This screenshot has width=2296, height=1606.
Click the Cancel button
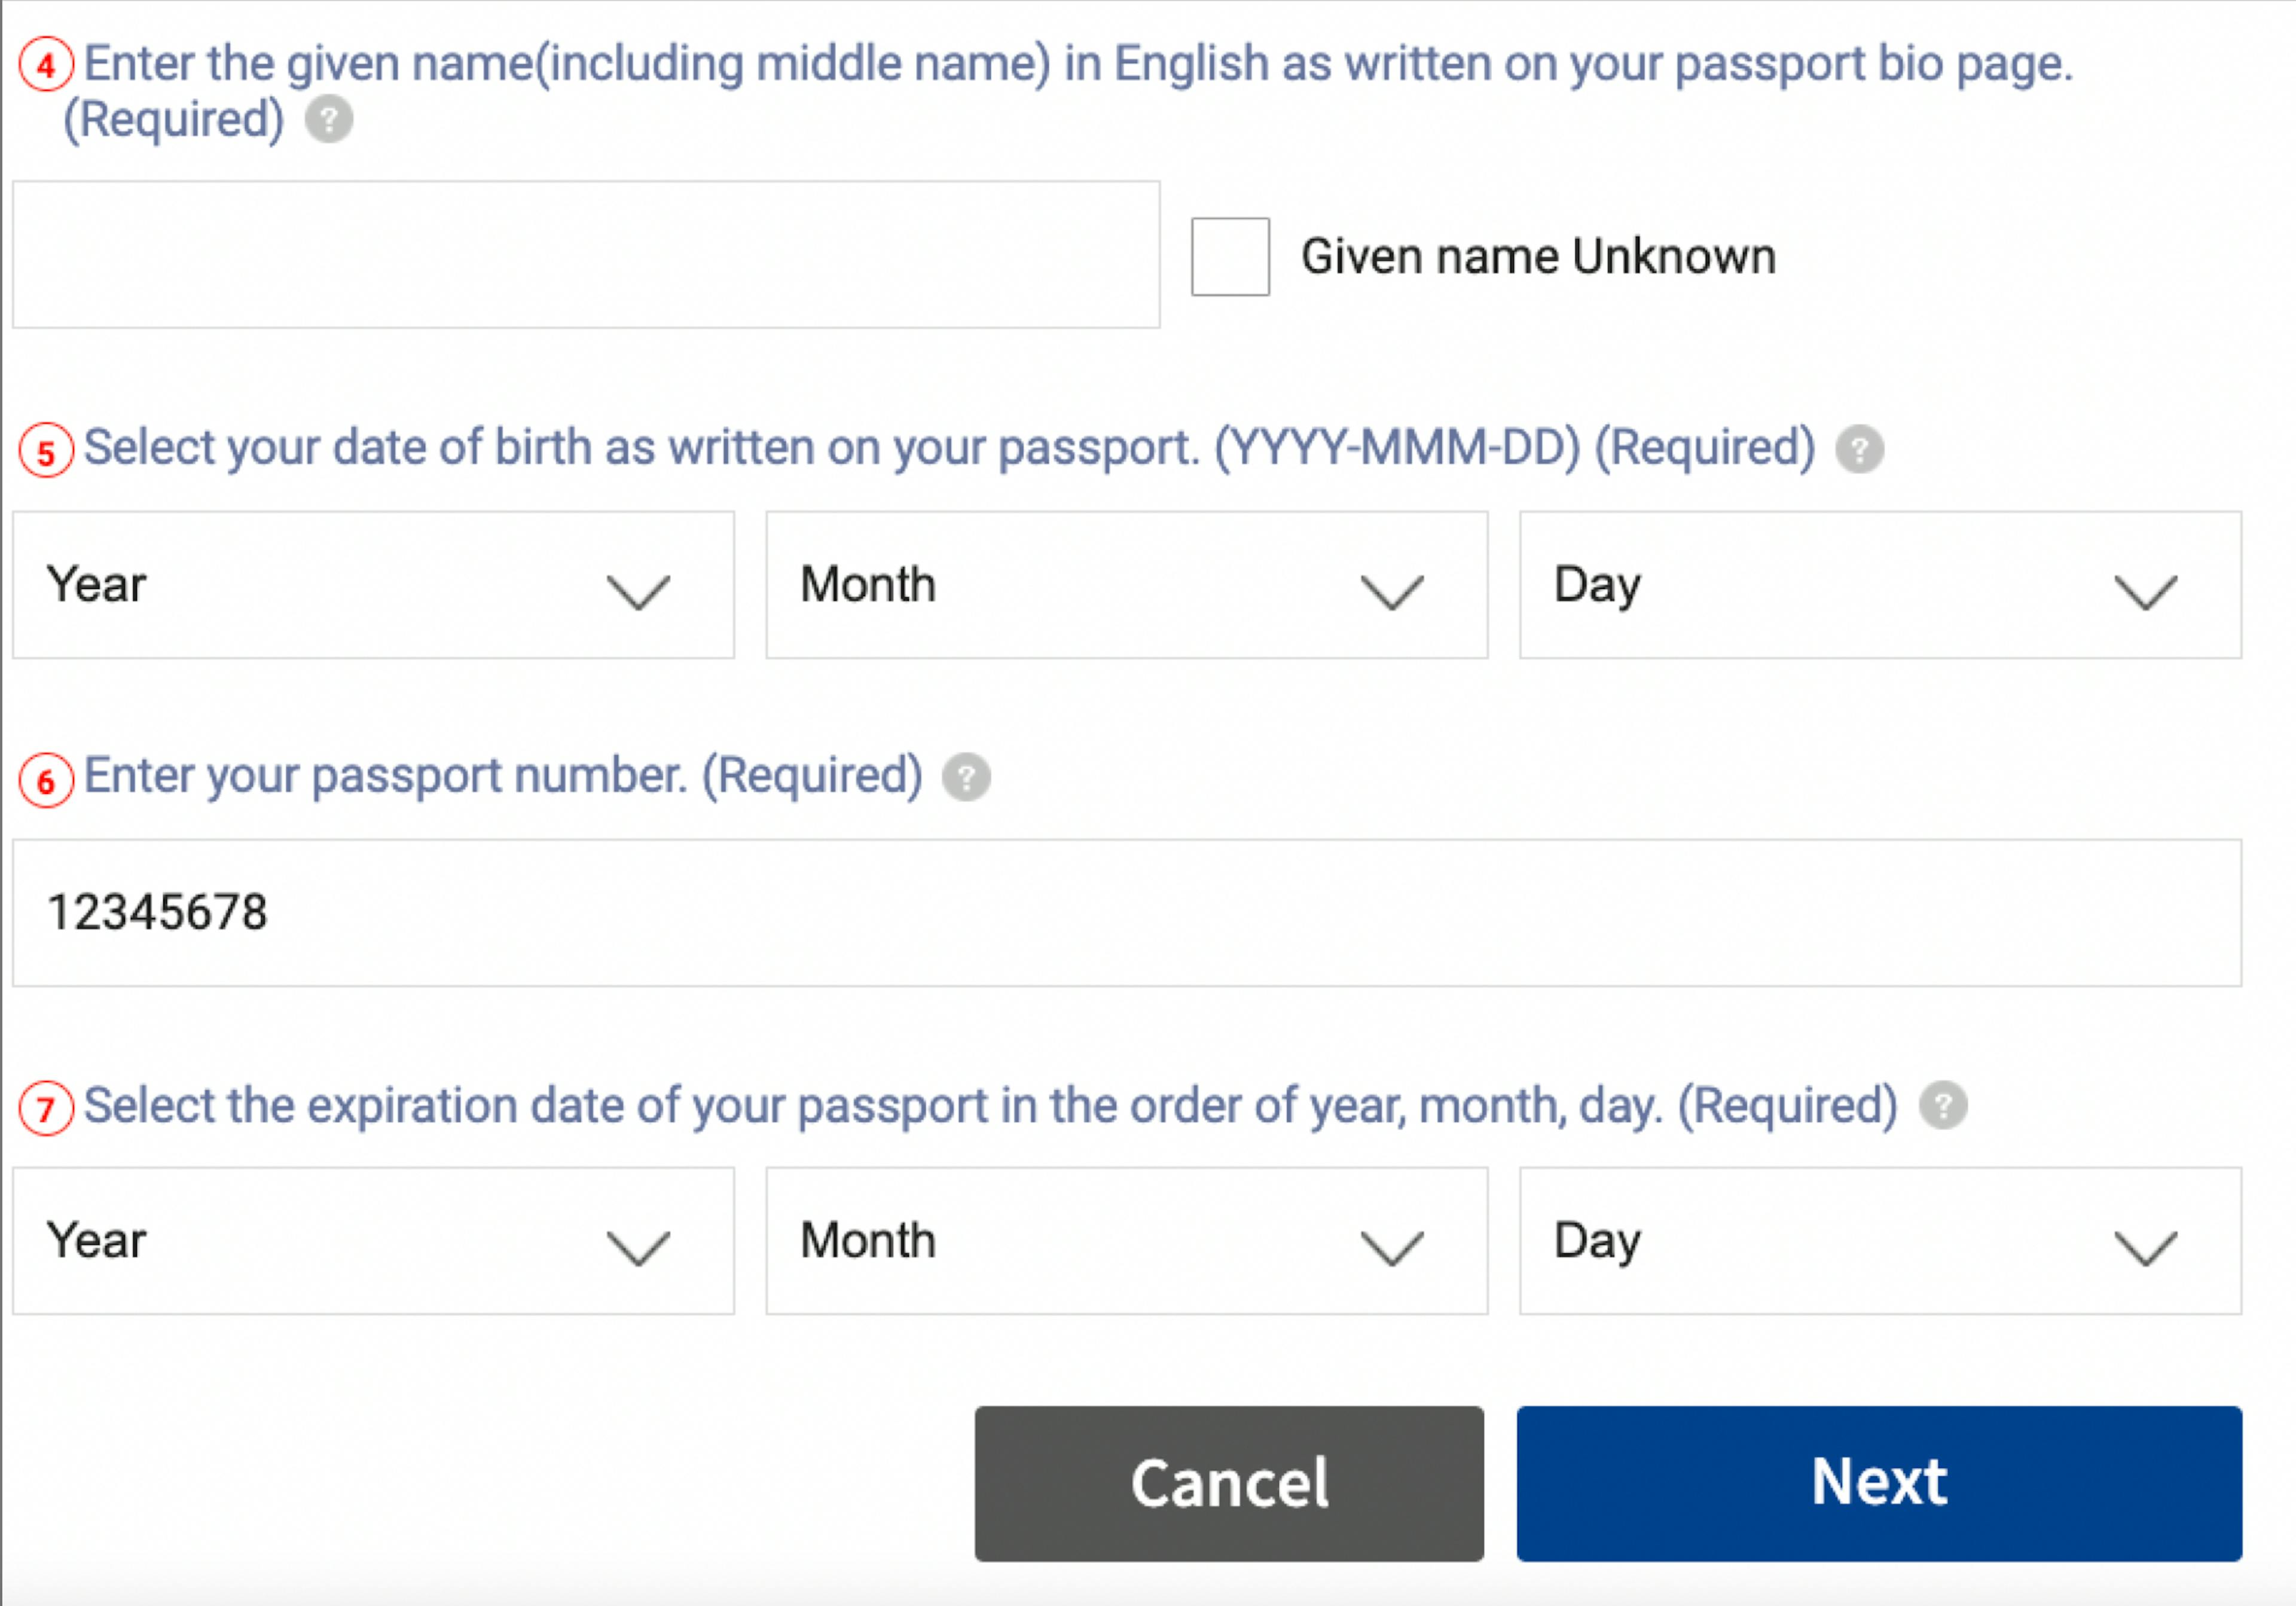(1229, 1484)
